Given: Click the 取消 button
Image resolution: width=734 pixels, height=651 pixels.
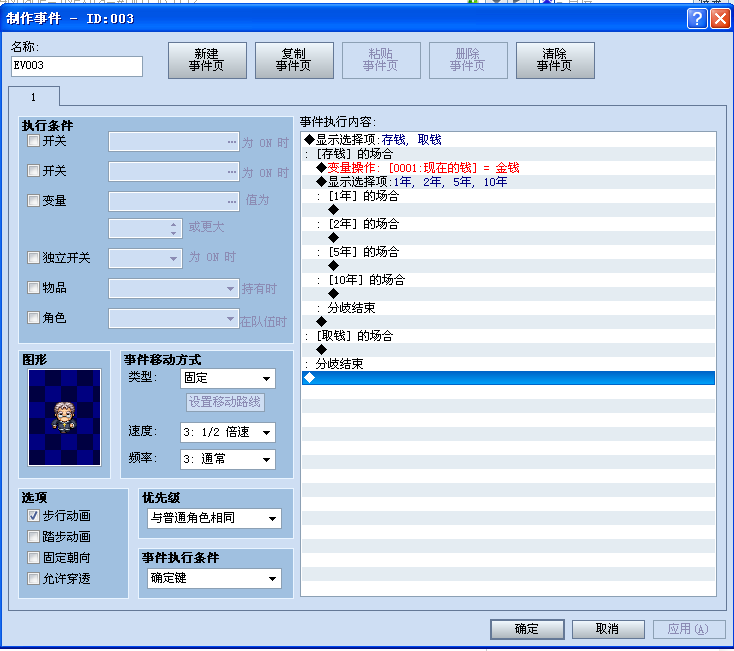Looking at the screenshot, I should coord(608,629).
